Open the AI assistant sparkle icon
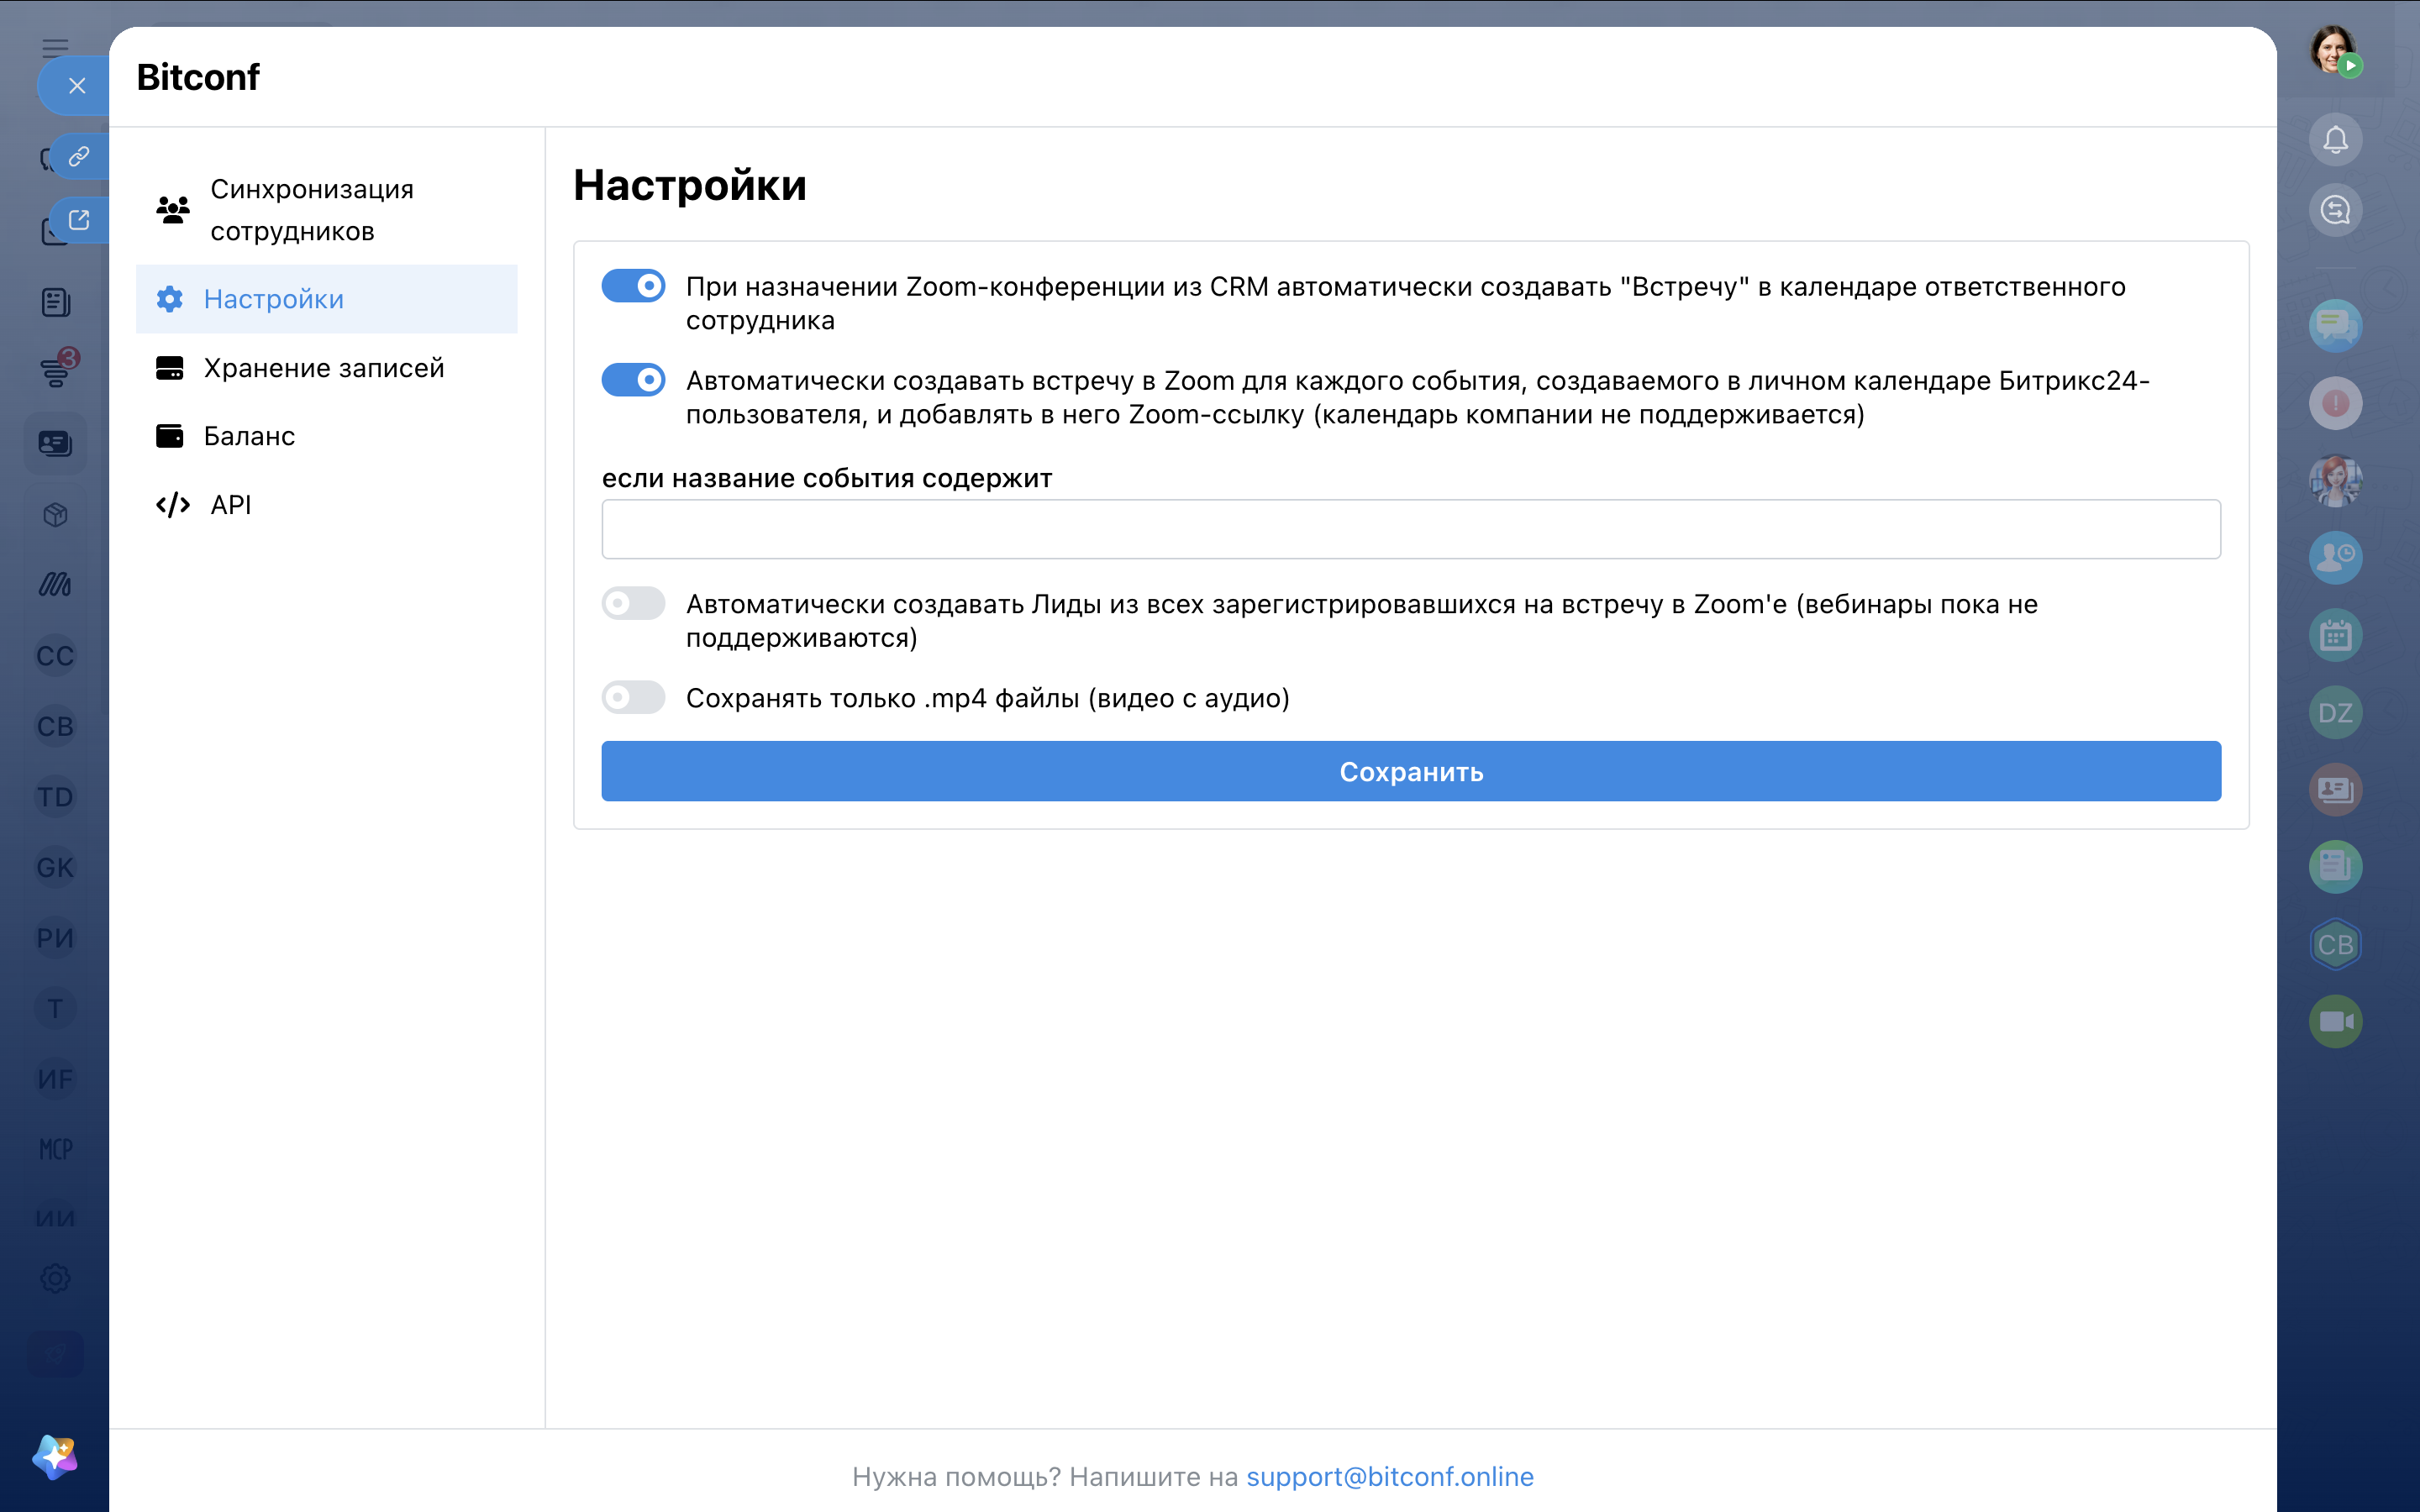 pos(55,1456)
